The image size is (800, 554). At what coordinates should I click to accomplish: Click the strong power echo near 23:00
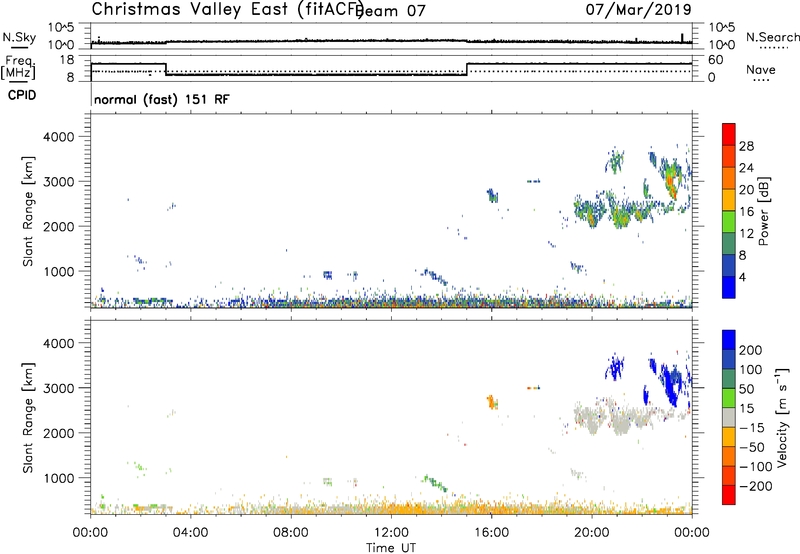(670, 181)
